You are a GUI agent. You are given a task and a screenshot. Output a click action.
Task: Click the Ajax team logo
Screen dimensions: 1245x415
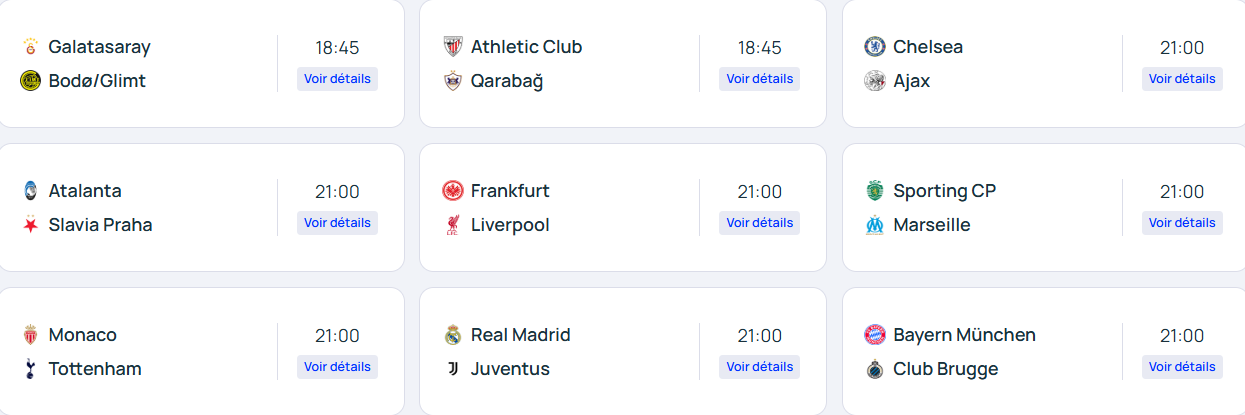click(875, 81)
